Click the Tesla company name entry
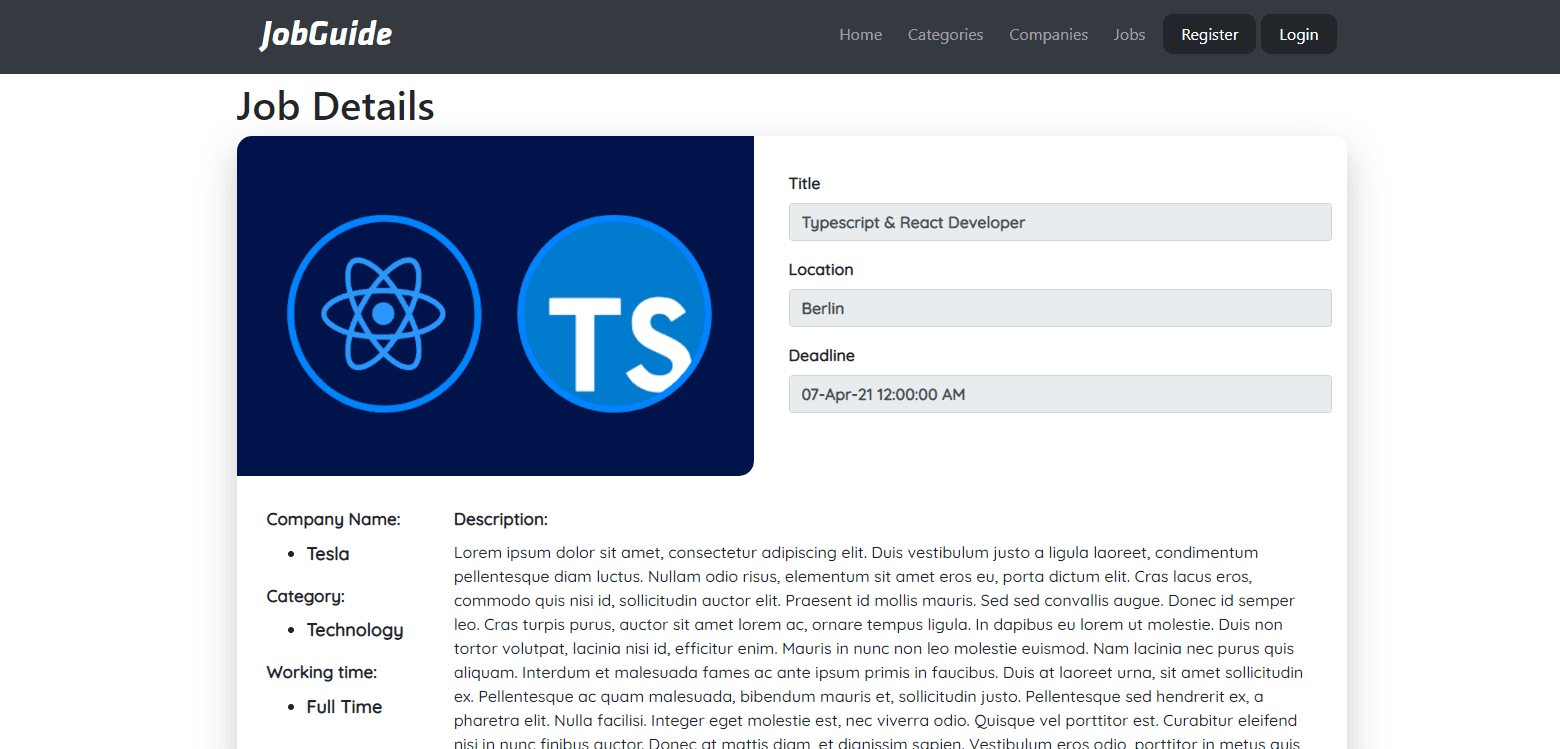Viewport: 1560px width, 749px height. coord(328,554)
